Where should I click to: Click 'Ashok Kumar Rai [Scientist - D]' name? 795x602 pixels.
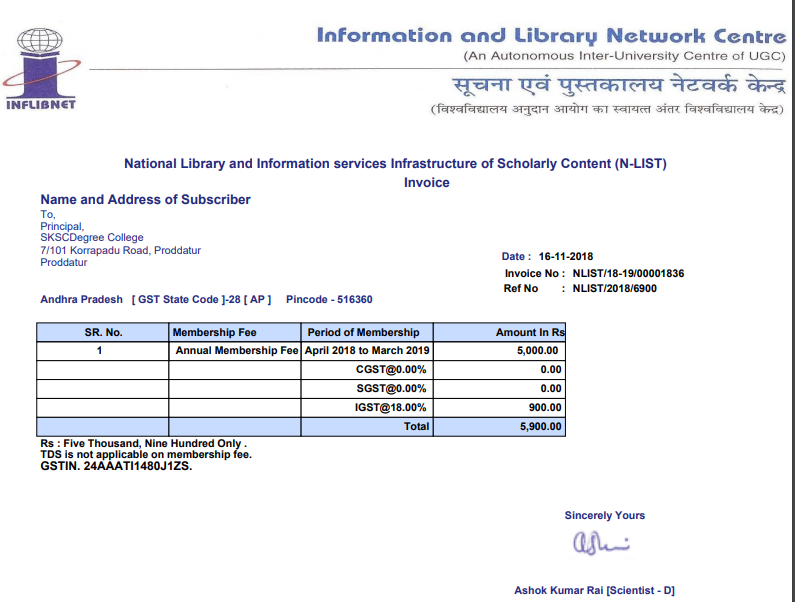tap(594, 590)
